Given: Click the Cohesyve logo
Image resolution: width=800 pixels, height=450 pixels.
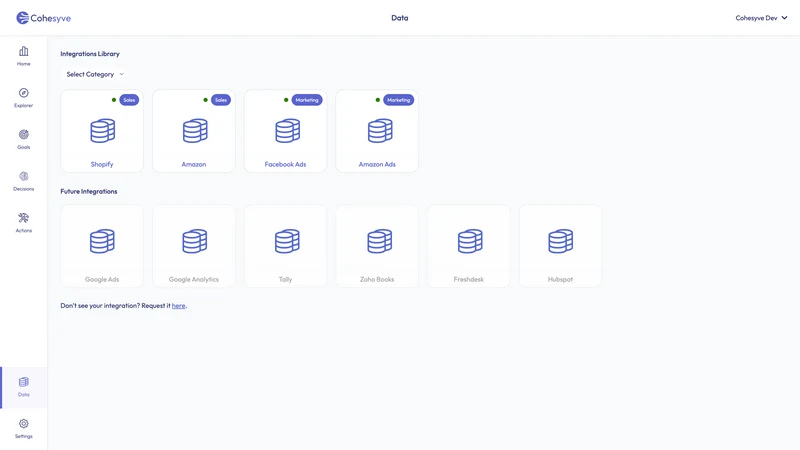Looking at the screenshot, I should point(43,18).
